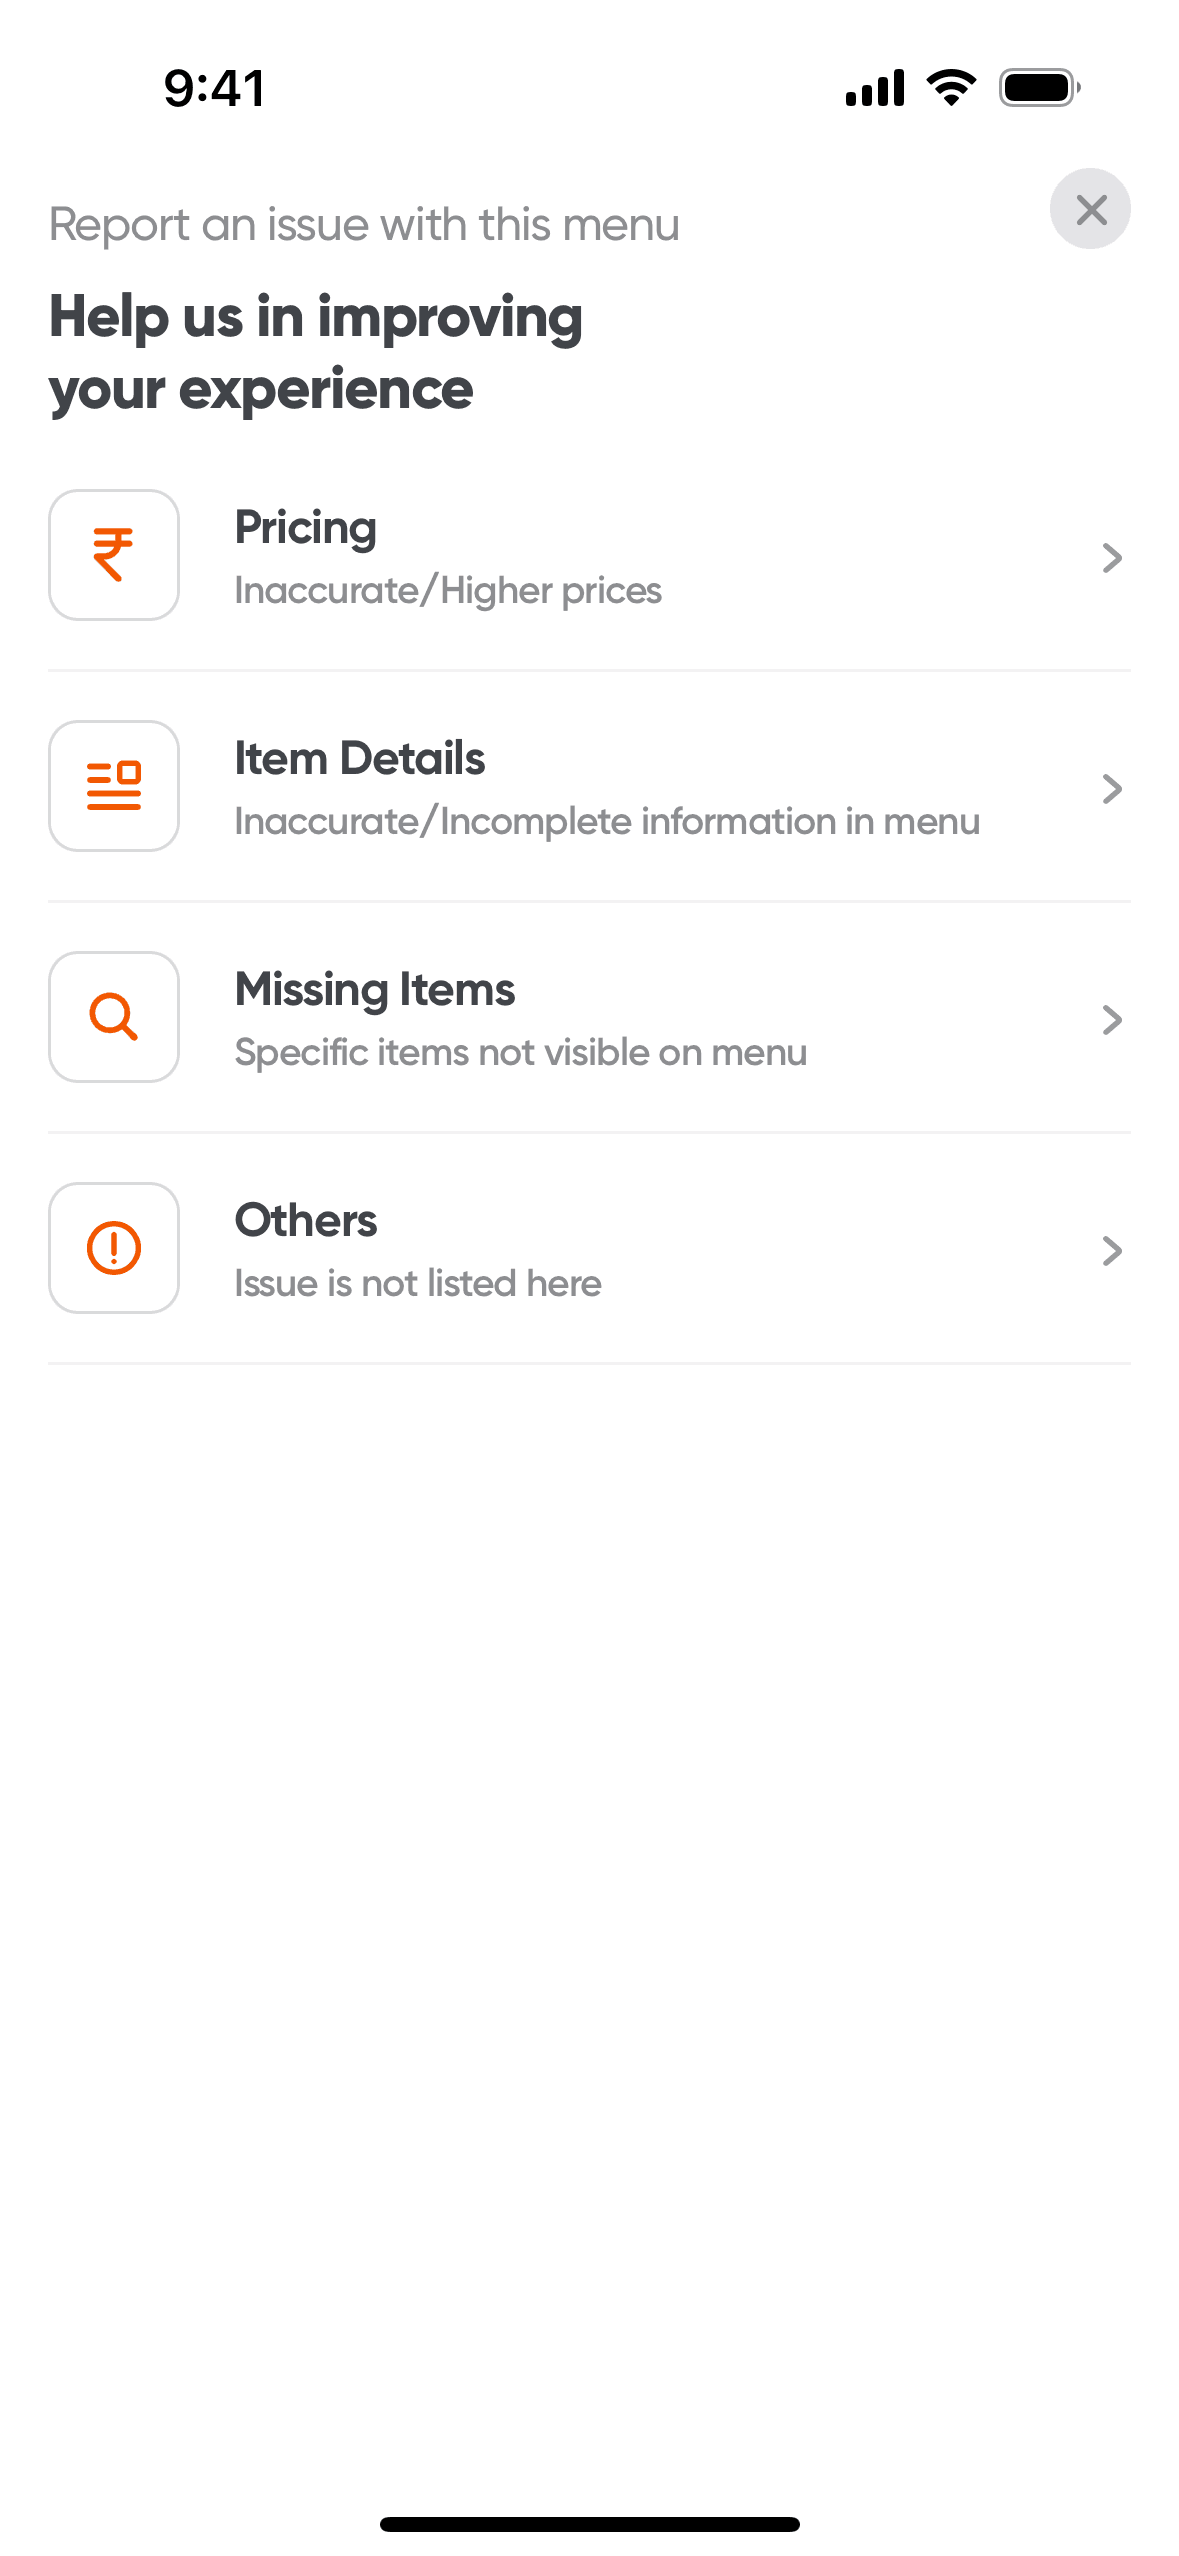
Task: Tap the Wi-Fi status icon
Action: [x=951, y=88]
